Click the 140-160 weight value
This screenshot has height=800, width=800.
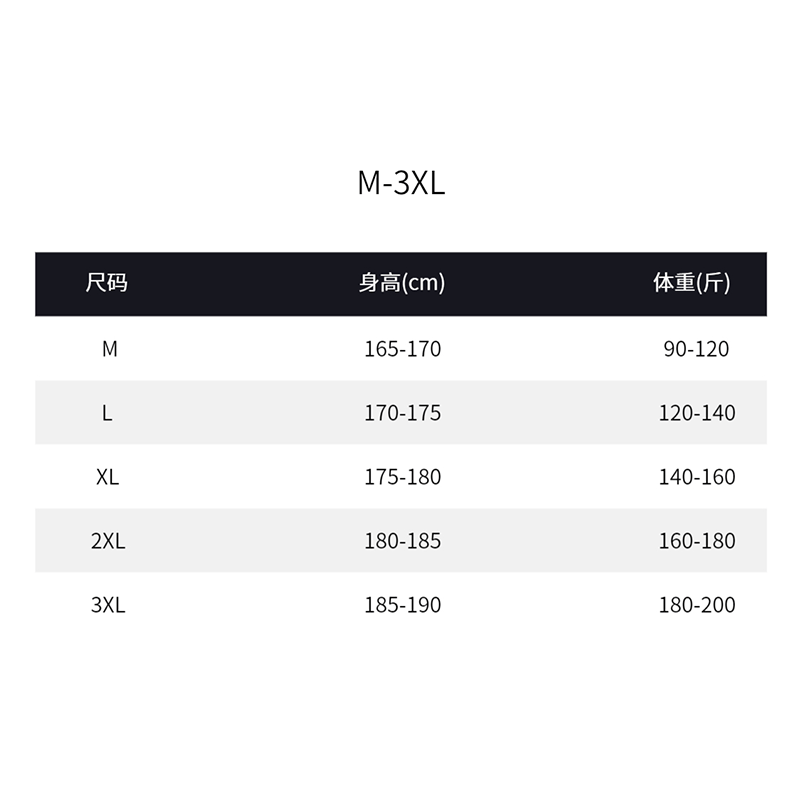(x=697, y=477)
